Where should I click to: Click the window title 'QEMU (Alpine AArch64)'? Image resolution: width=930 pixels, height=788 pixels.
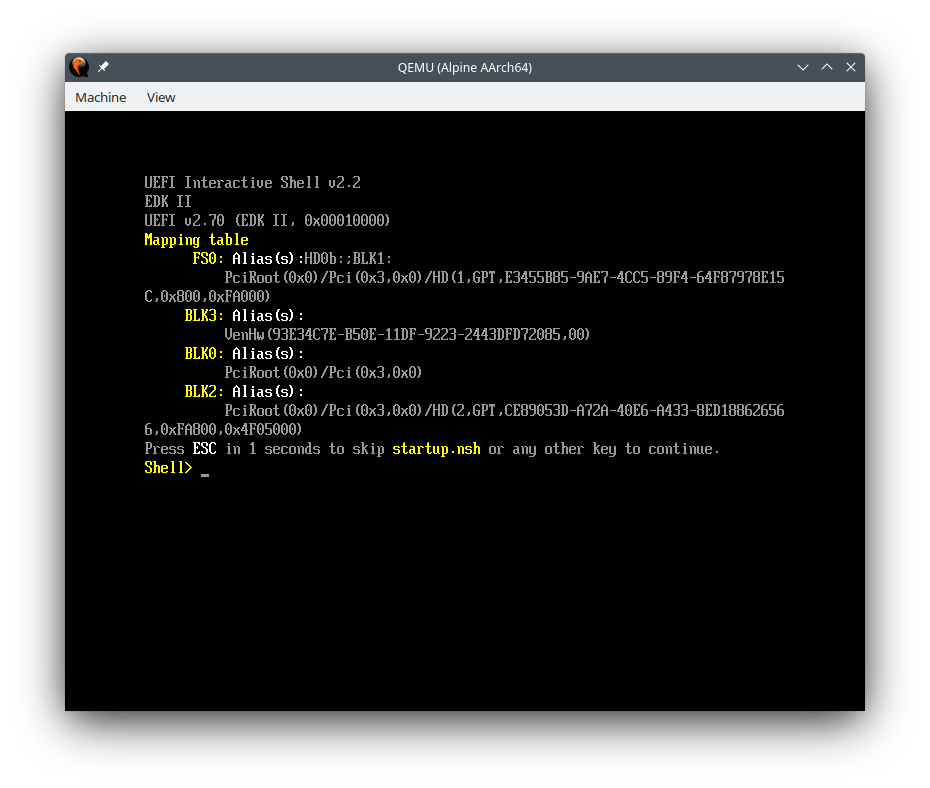click(464, 68)
